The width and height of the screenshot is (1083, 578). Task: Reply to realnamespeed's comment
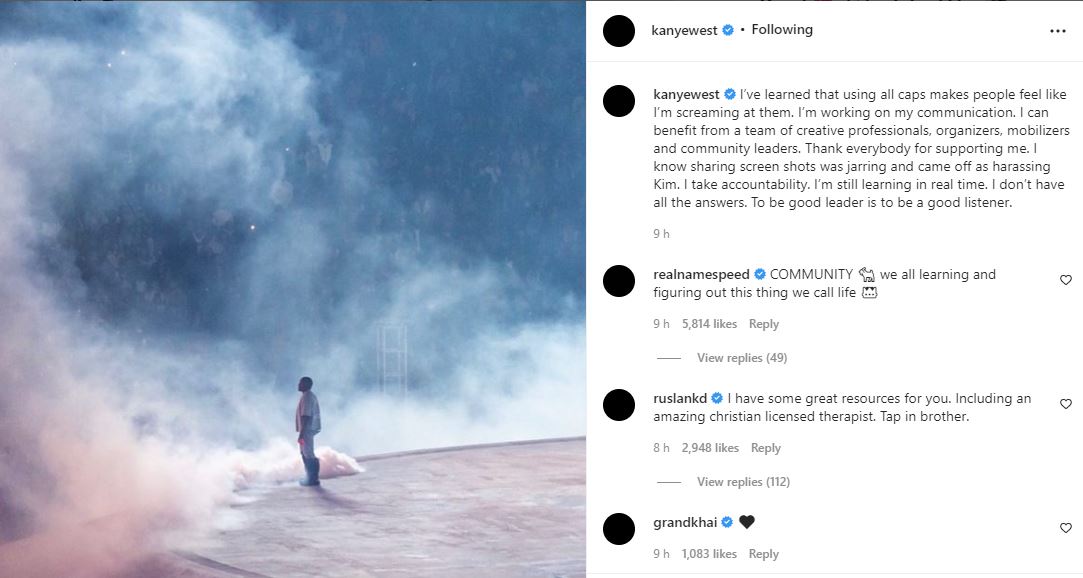click(x=764, y=324)
